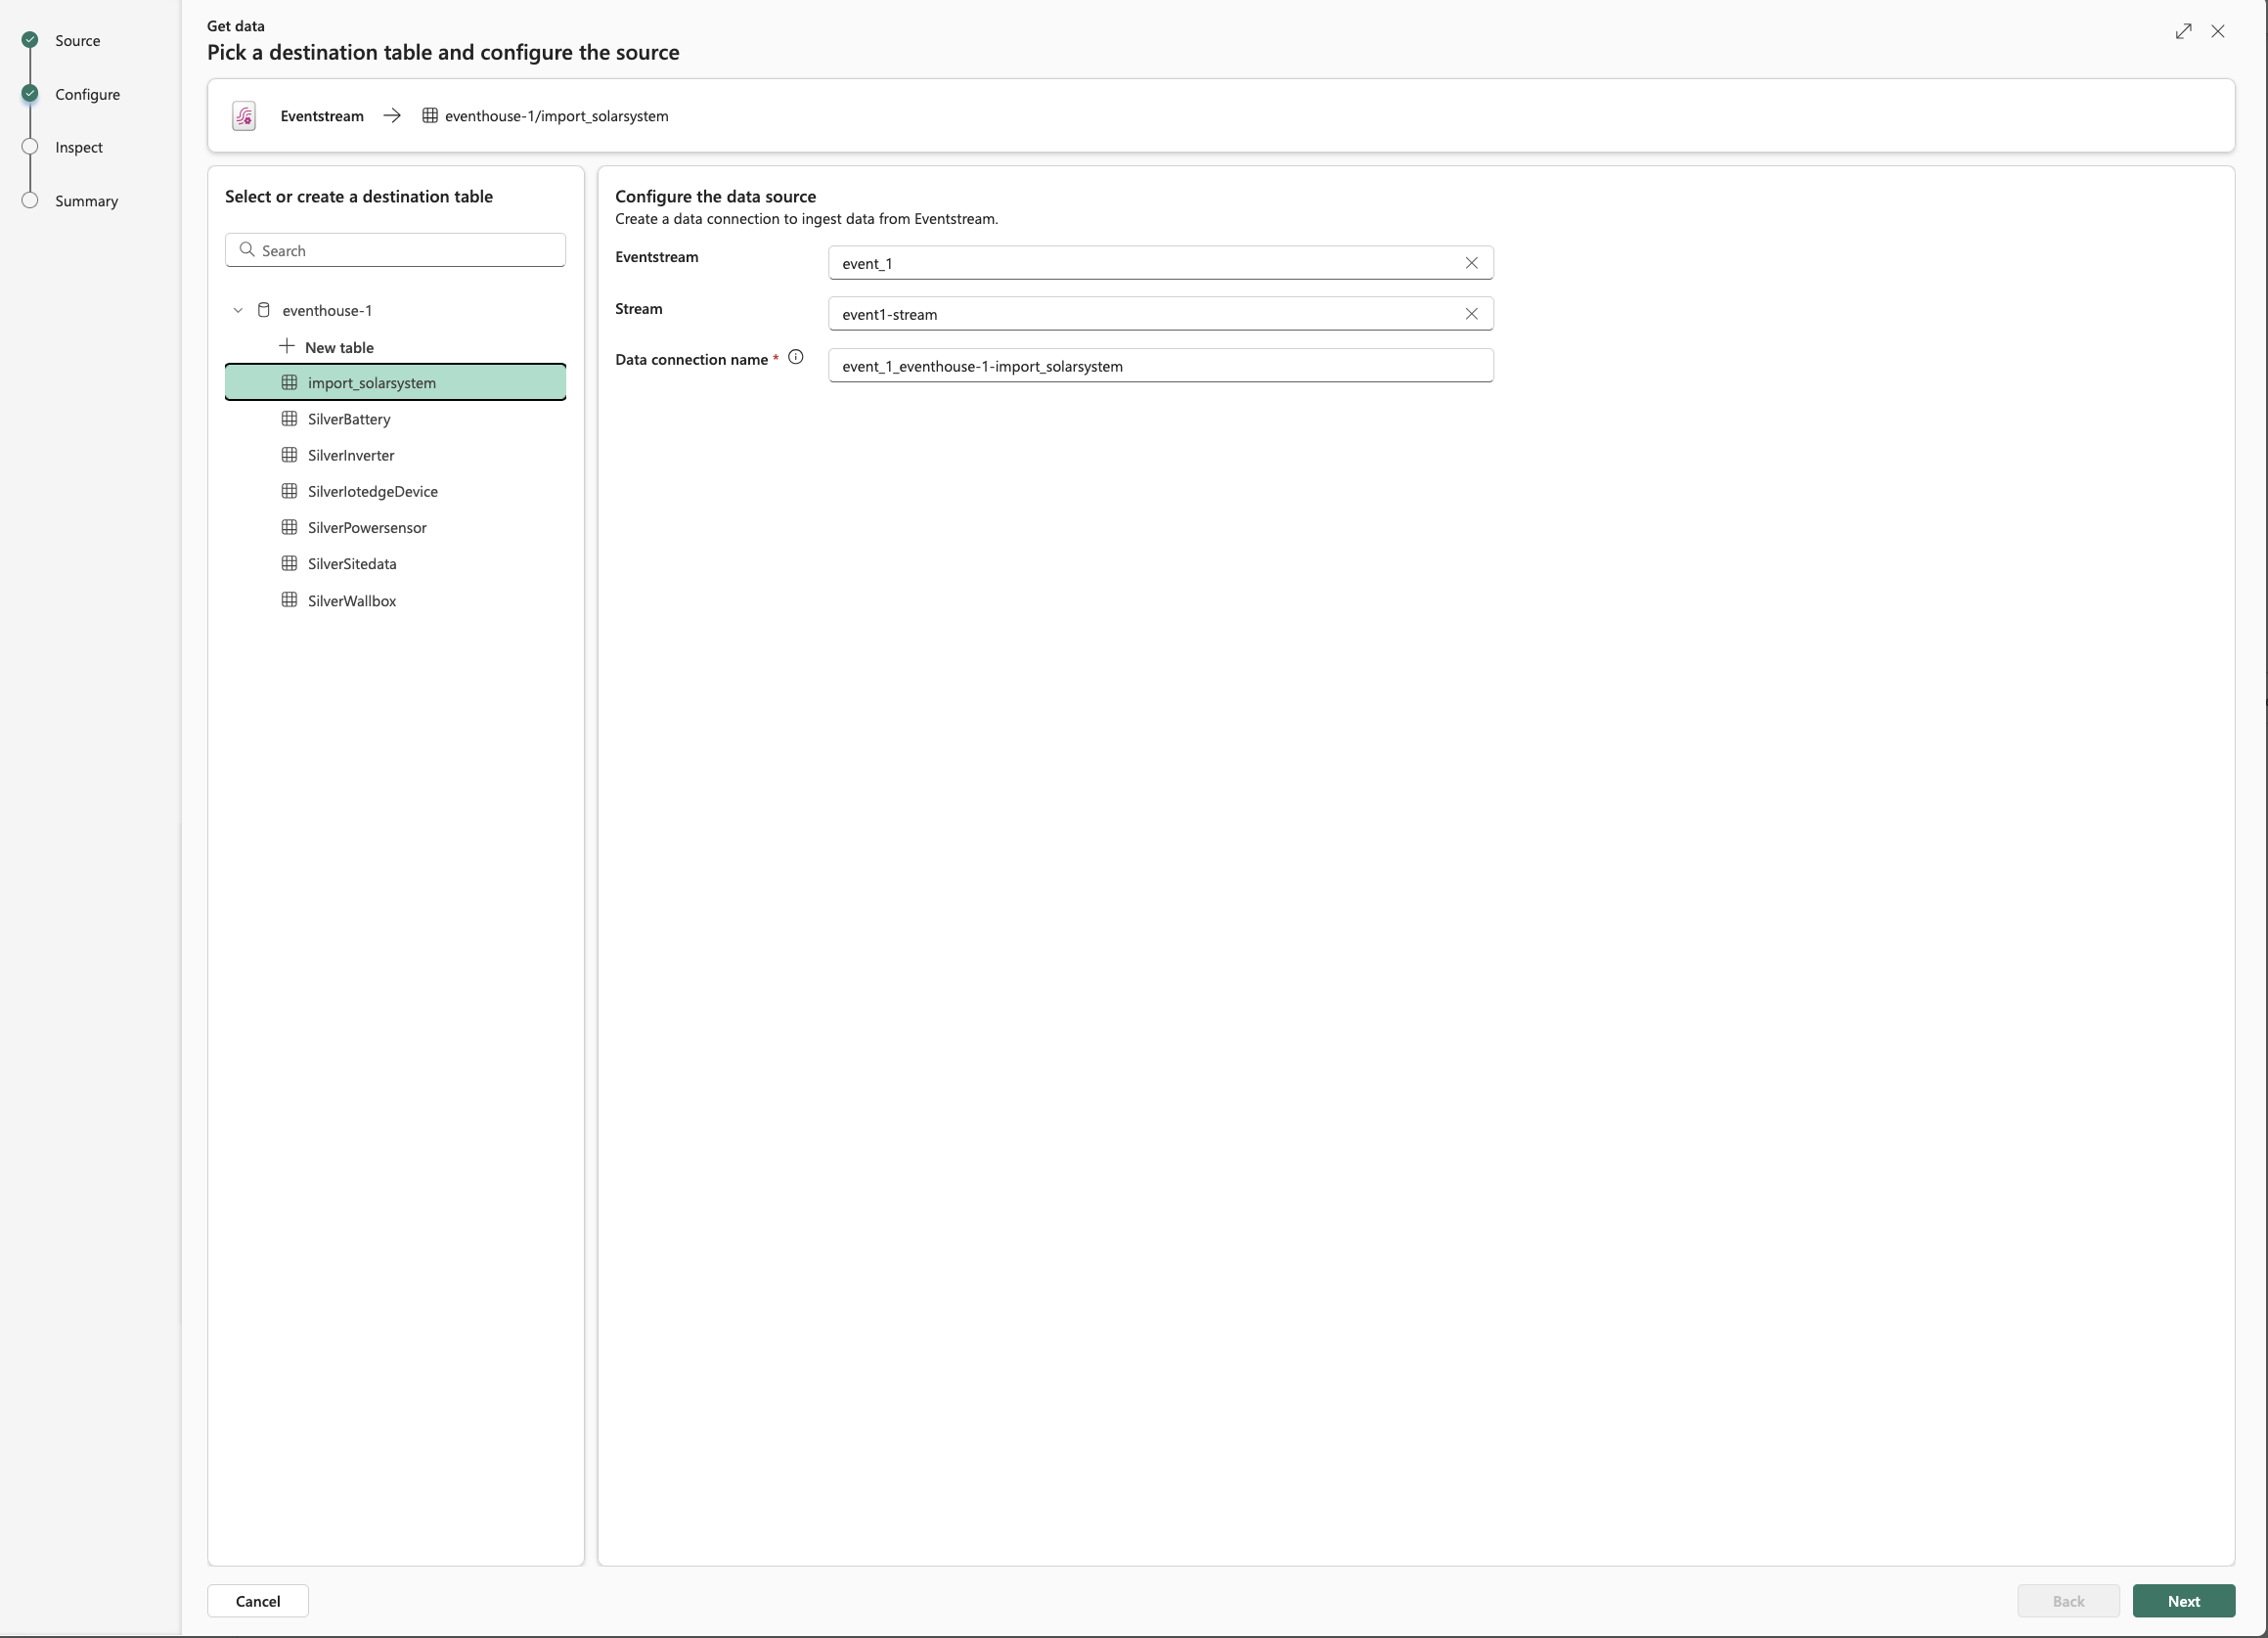Click the Data connection name text field

point(1160,366)
